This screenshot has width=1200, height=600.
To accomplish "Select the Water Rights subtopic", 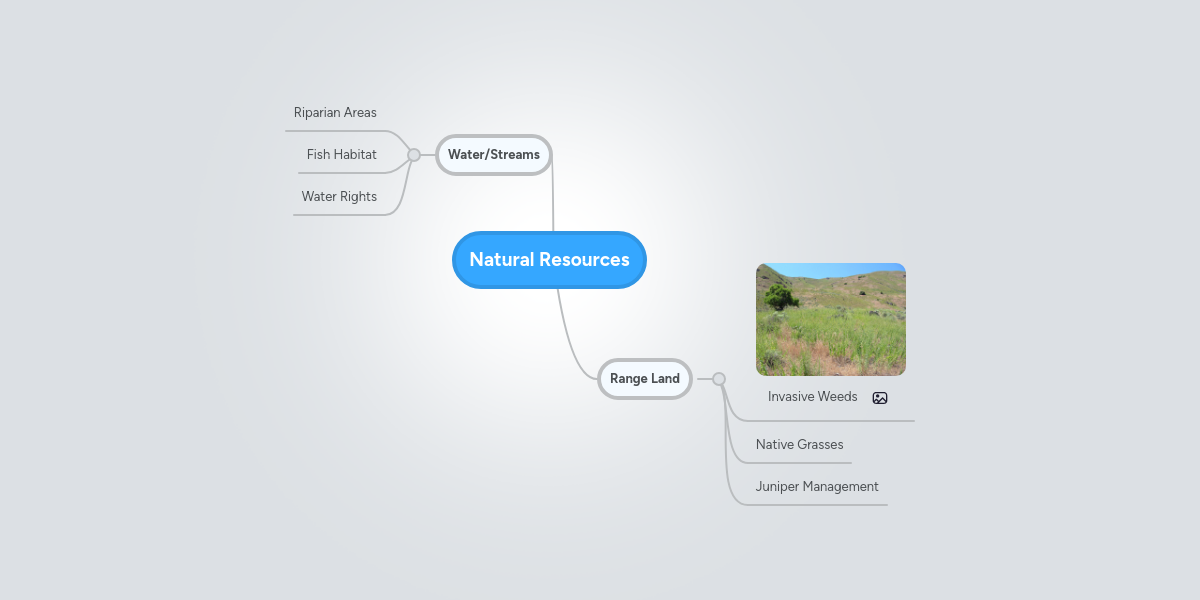I will tap(339, 196).
